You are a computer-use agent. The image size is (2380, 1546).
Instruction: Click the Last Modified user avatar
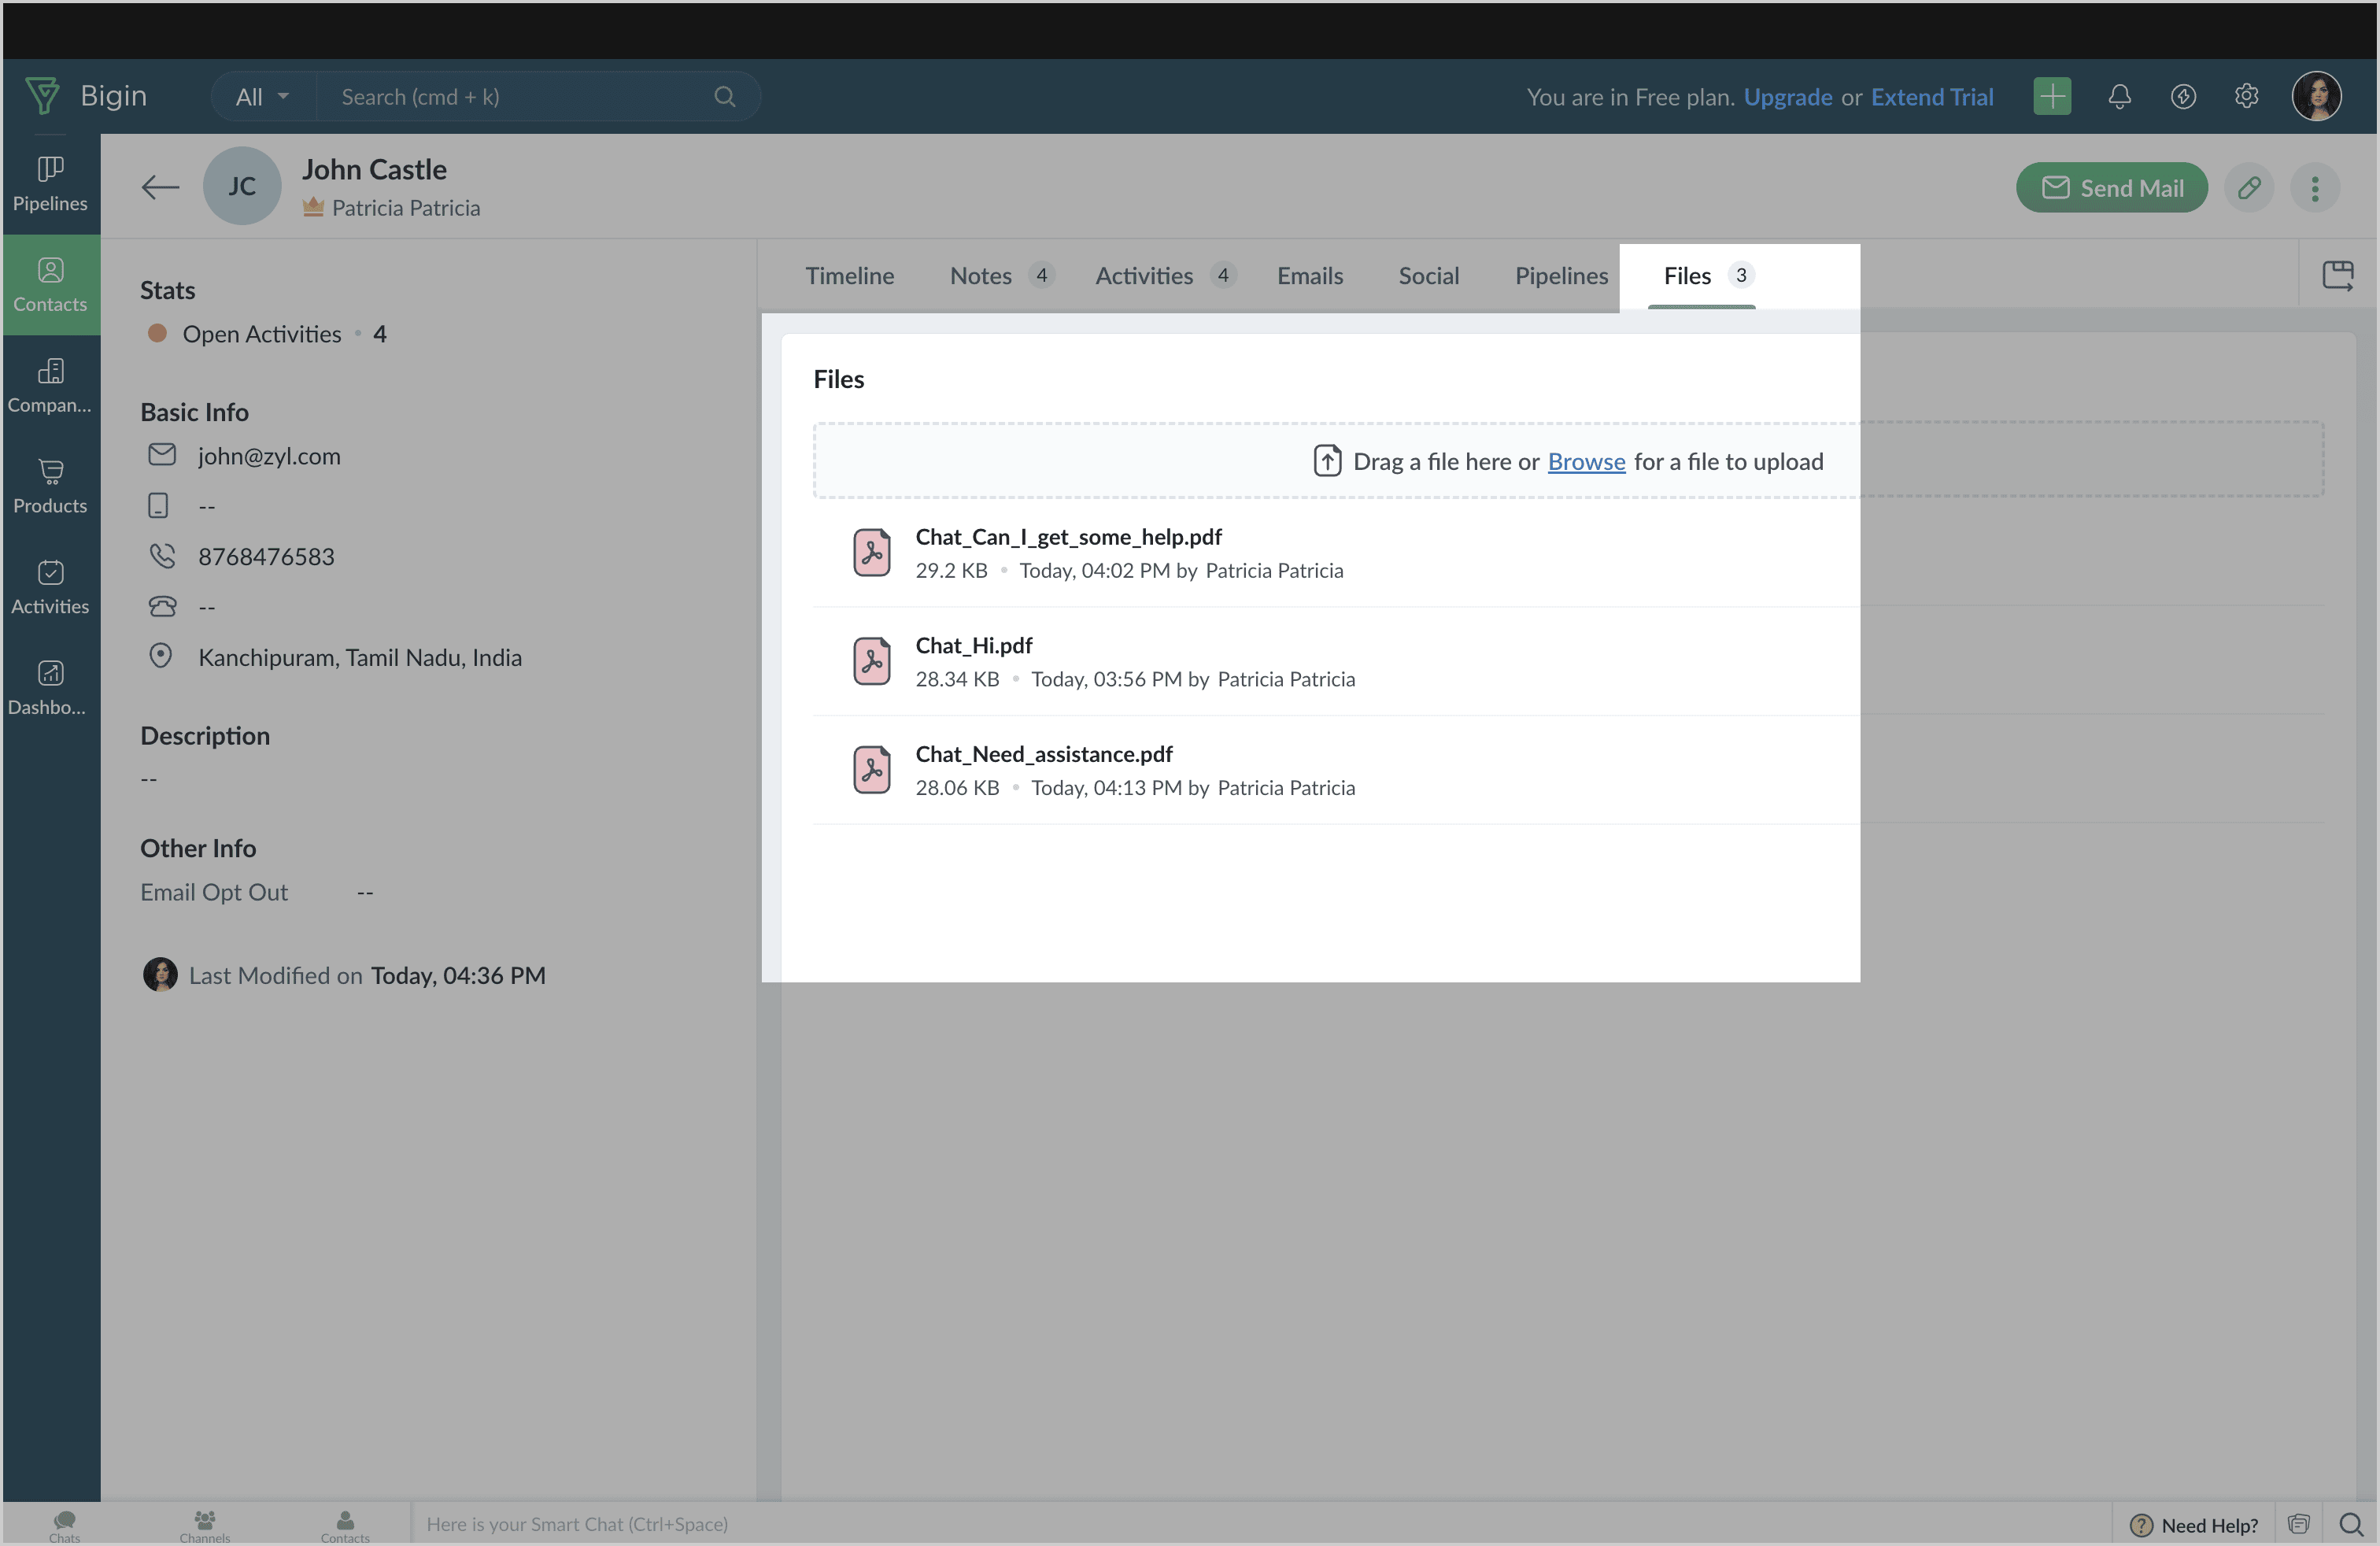pyautogui.click(x=160, y=974)
